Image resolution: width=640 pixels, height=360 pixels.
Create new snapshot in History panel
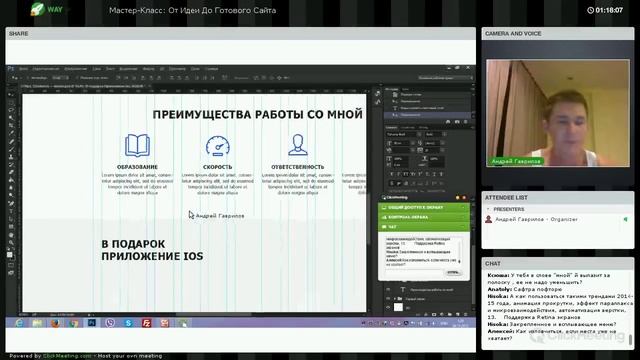(x=457, y=122)
